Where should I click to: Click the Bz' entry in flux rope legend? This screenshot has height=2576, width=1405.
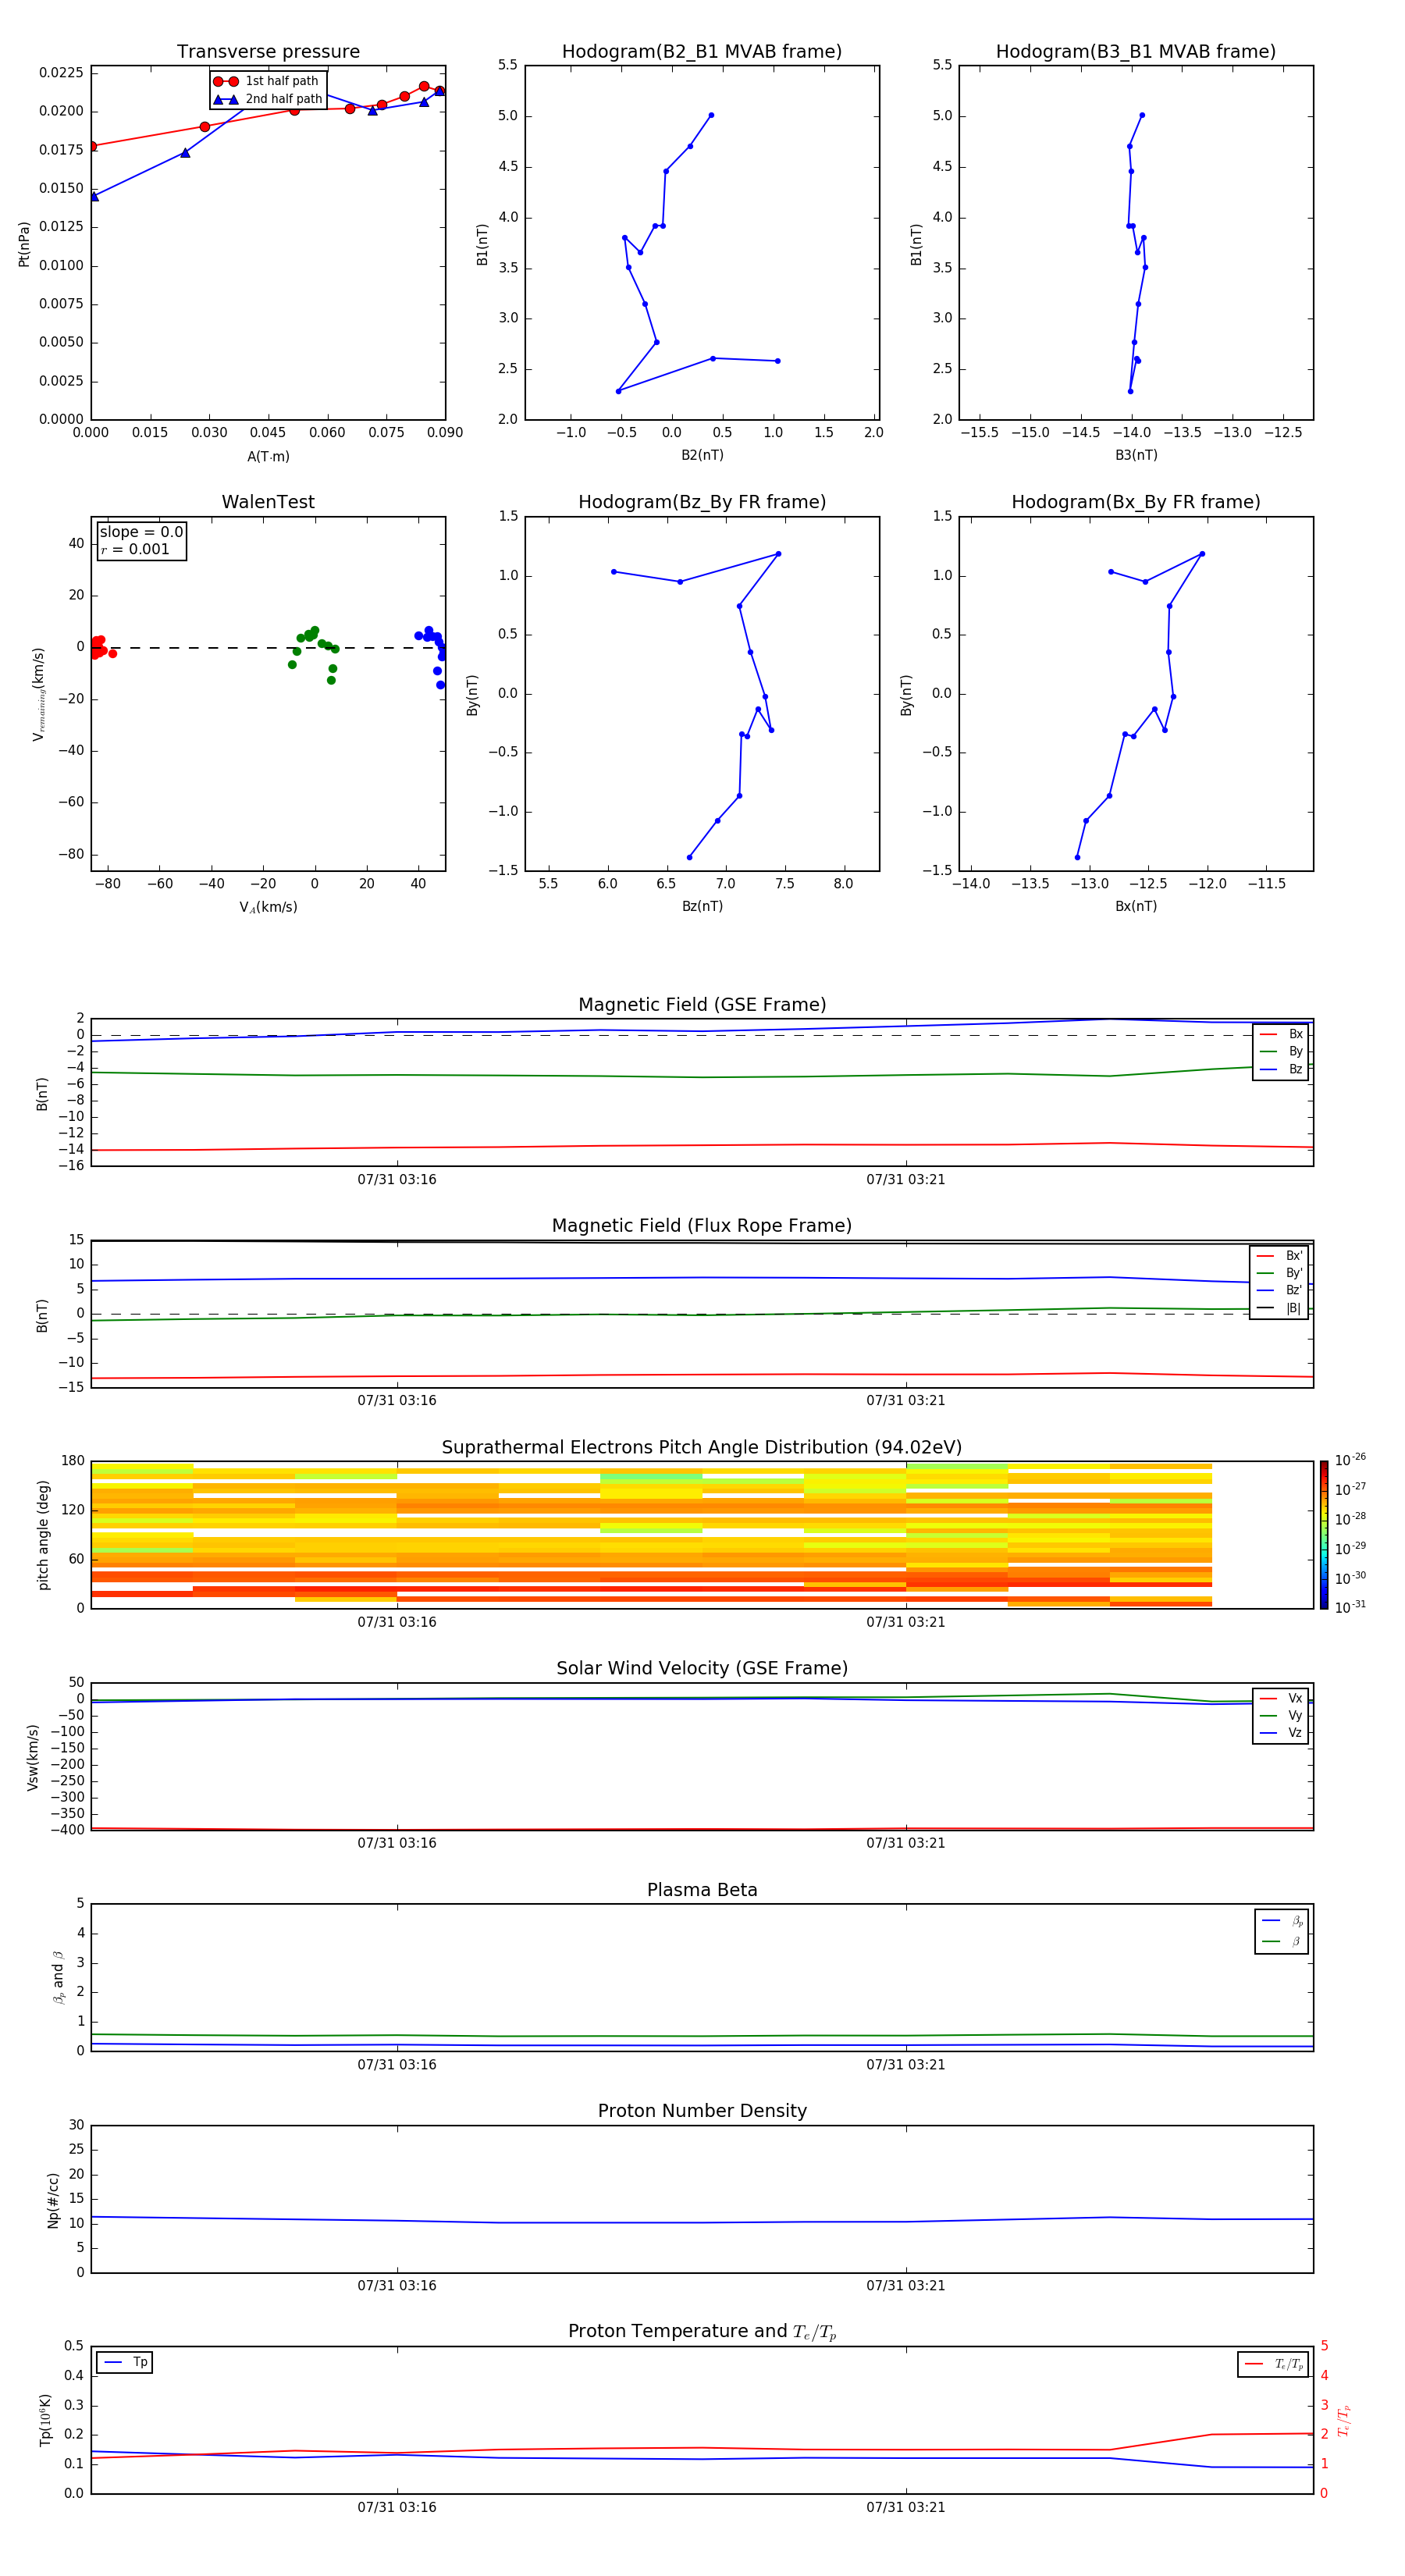(x=1279, y=1291)
